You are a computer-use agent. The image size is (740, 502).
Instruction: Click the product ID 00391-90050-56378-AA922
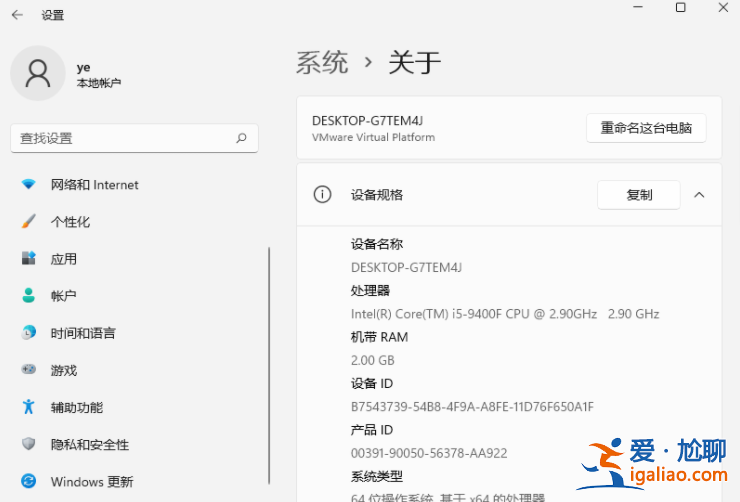[x=429, y=453]
